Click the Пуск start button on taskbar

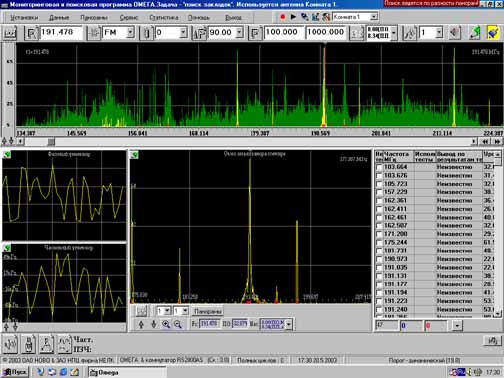[15, 372]
